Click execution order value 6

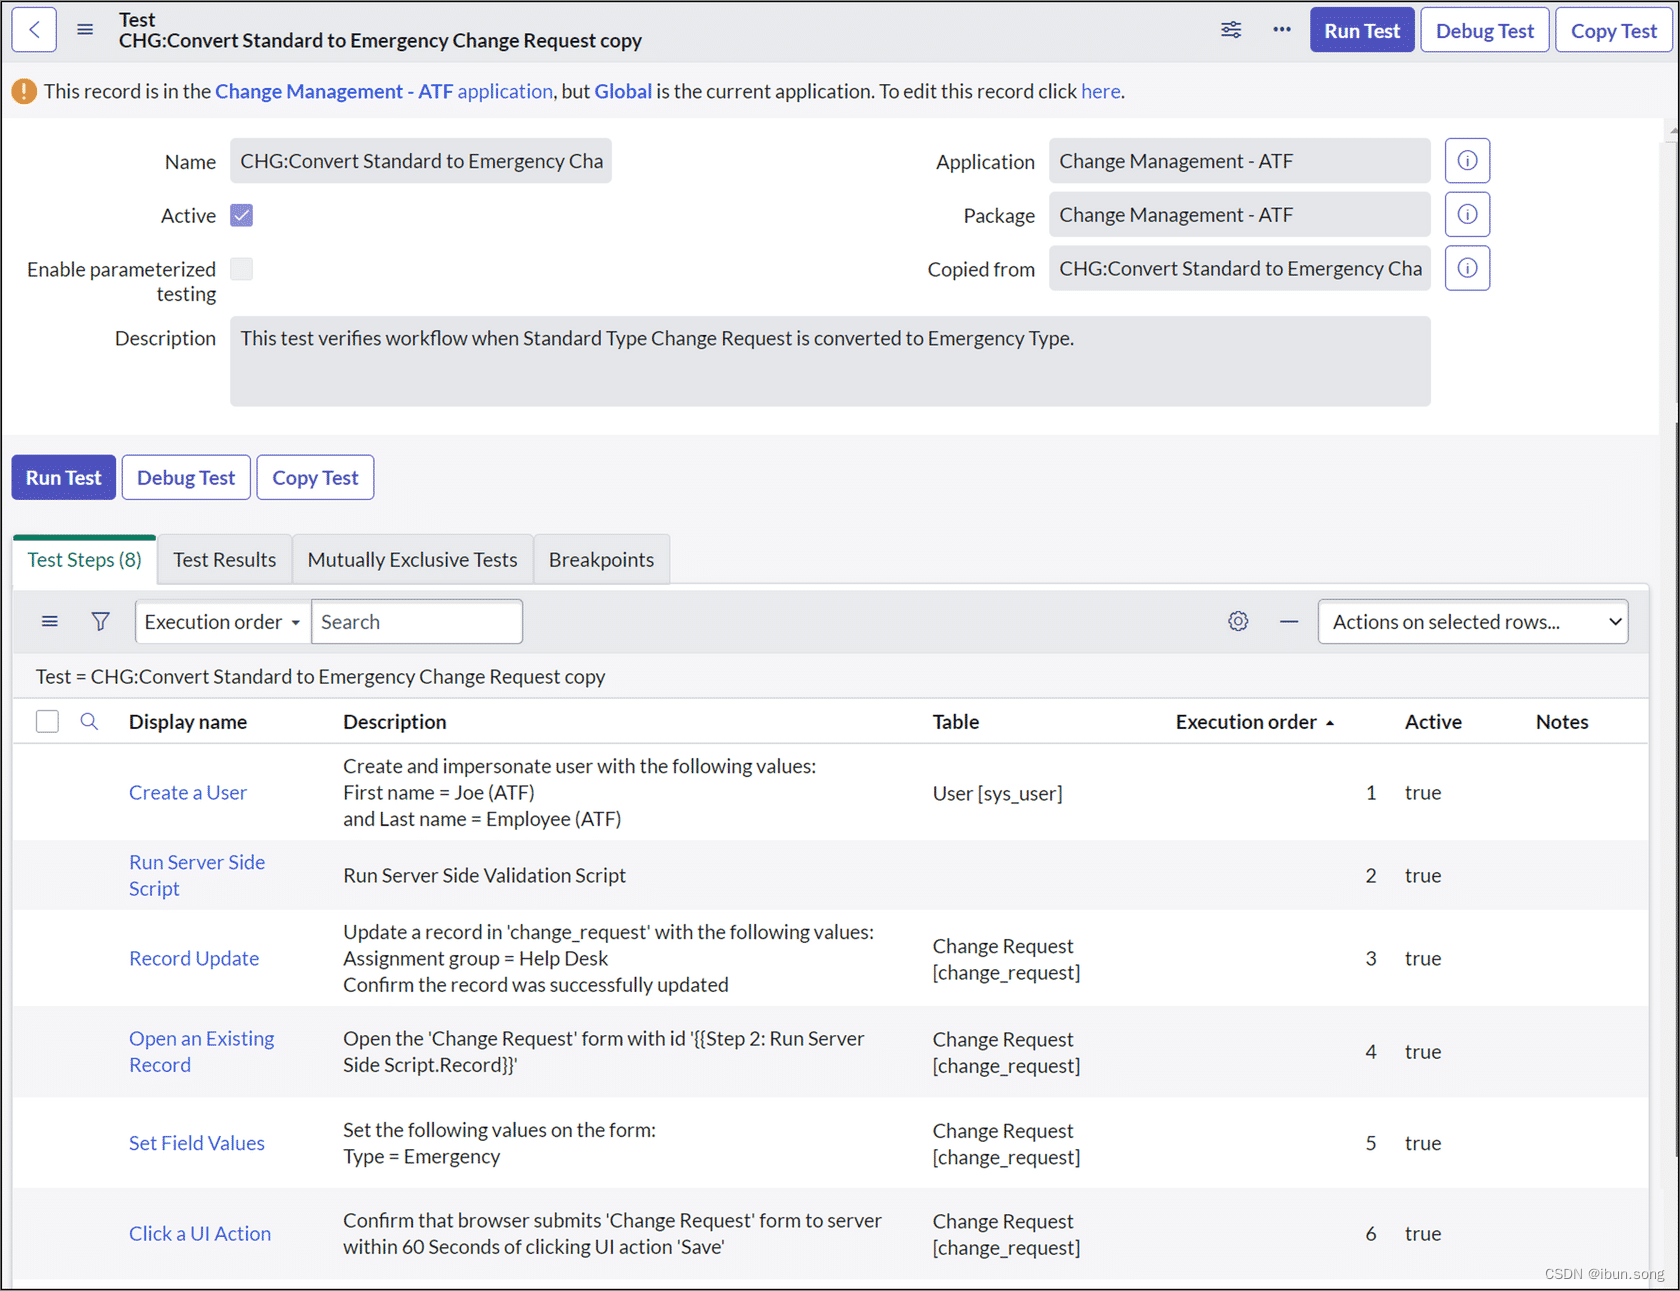[x=1371, y=1234]
